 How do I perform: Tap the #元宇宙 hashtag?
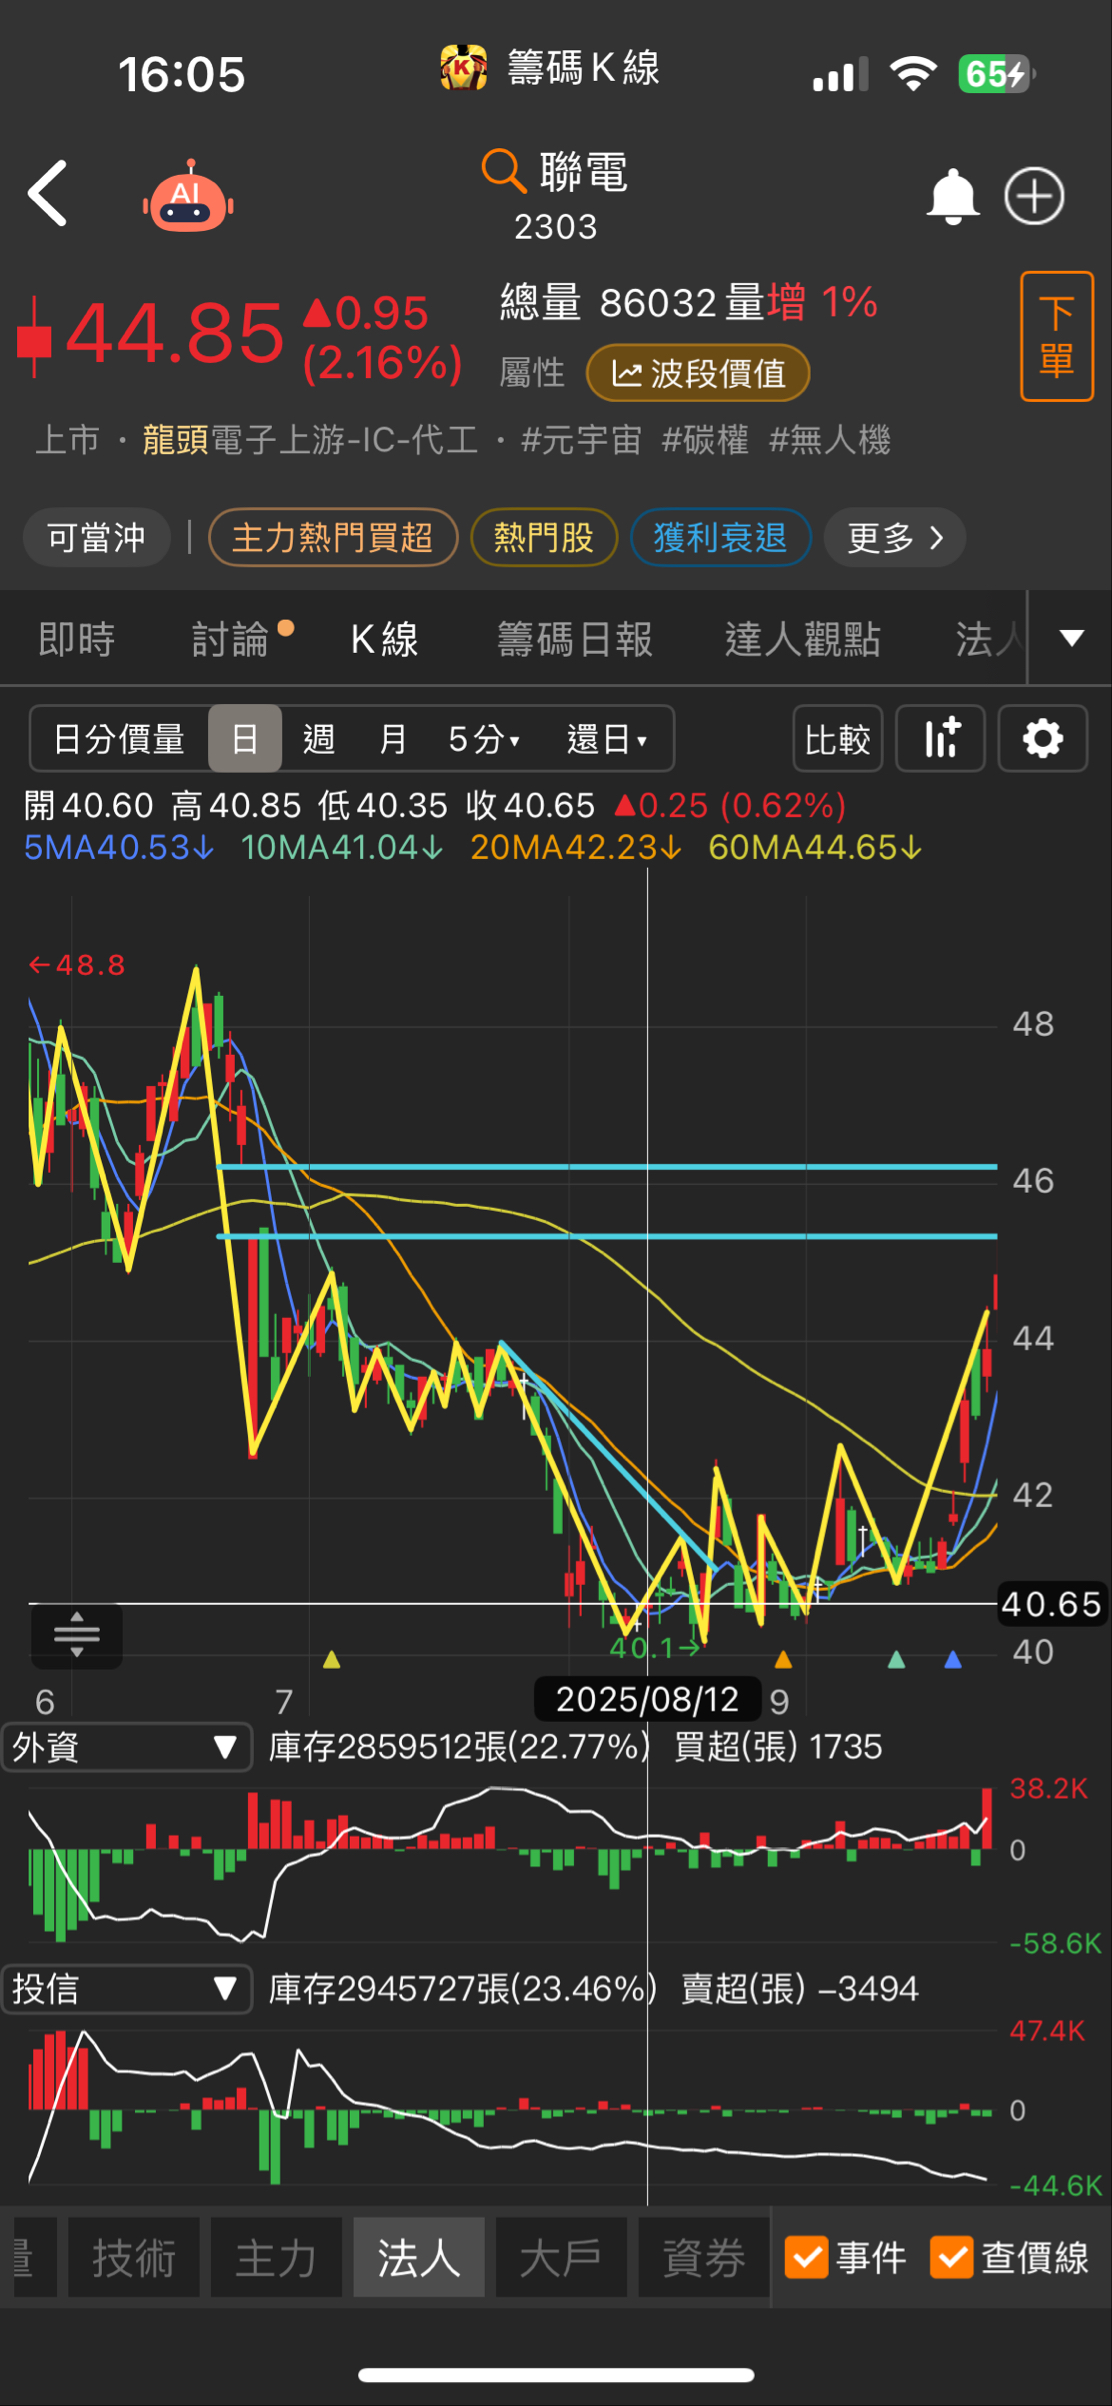[x=581, y=440]
